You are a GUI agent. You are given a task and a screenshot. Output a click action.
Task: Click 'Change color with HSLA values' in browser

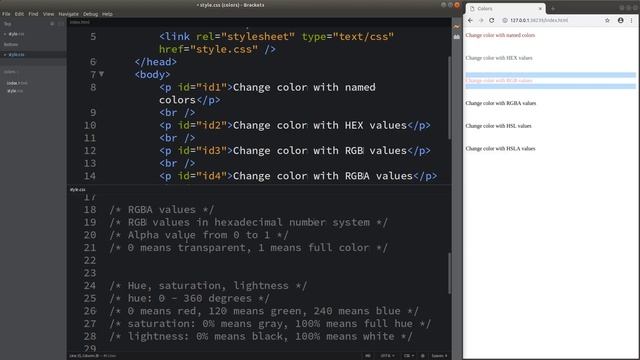500,149
